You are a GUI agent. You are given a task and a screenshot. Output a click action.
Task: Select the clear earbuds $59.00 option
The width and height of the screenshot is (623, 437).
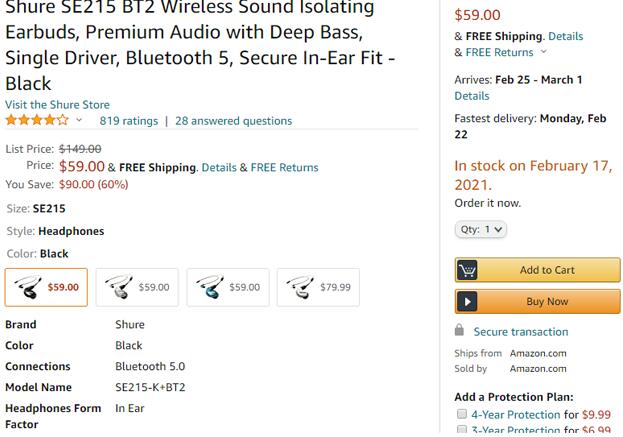click(x=138, y=287)
